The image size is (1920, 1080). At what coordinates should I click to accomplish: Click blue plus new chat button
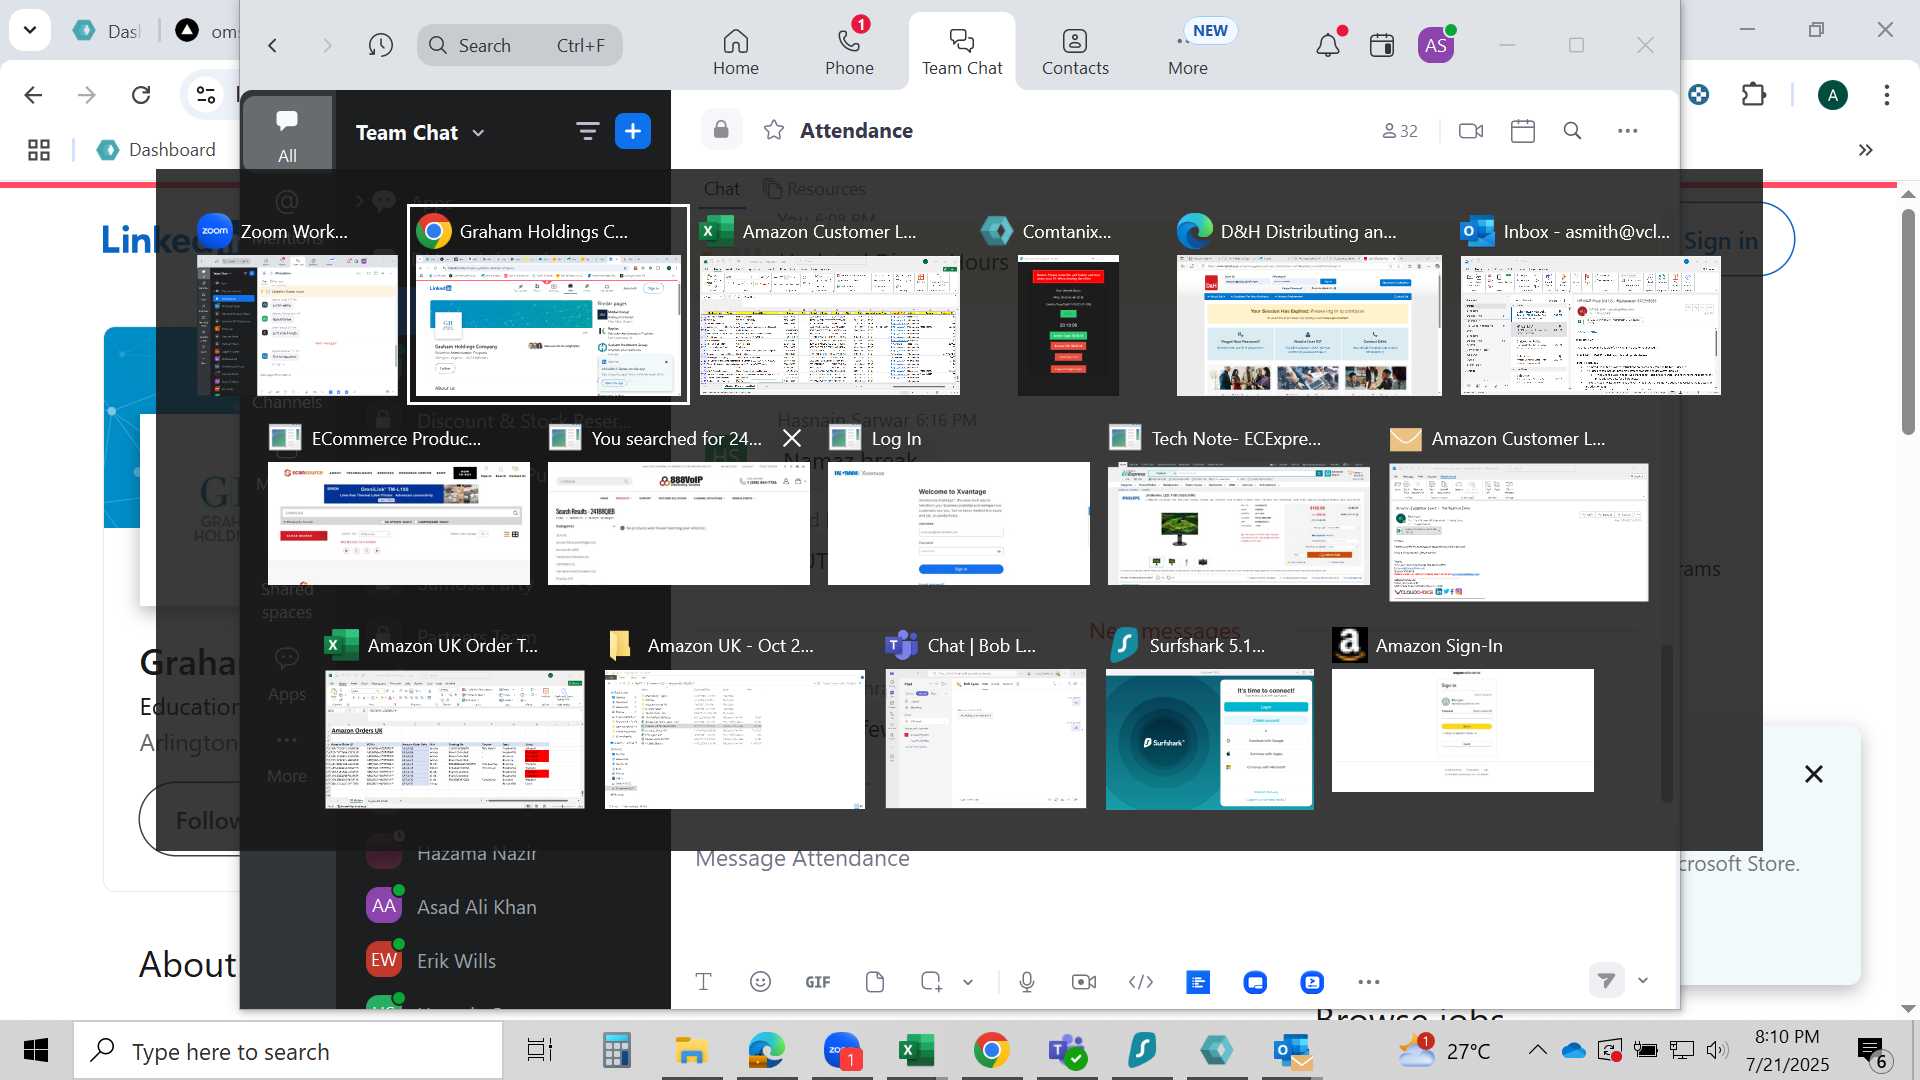coord(633,131)
